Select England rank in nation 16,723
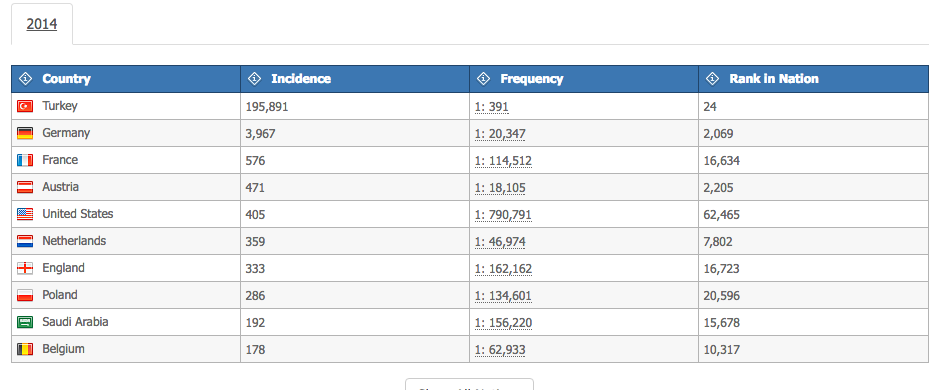 [722, 269]
